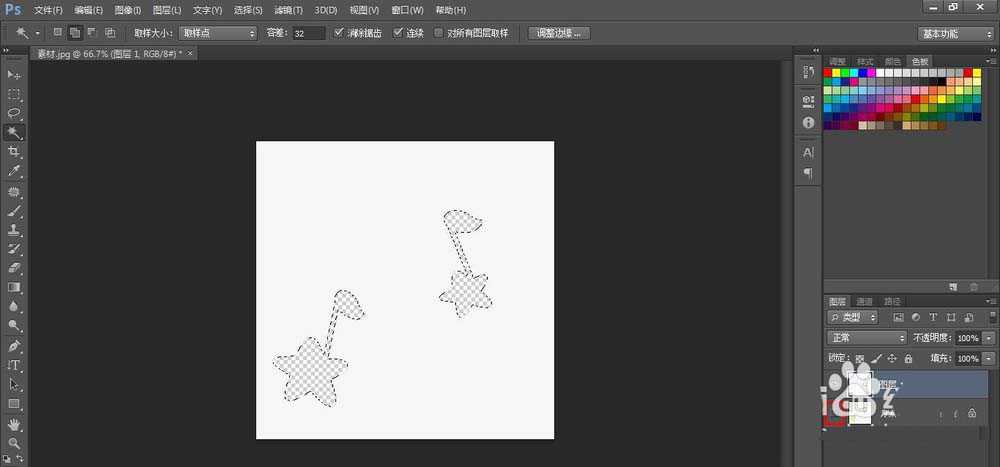Image resolution: width=1000 pixels, height=467 pixels.
Task: Enable 对所有图层取样 checkbox
Action: pyautogui.click(x=437, y=33)
